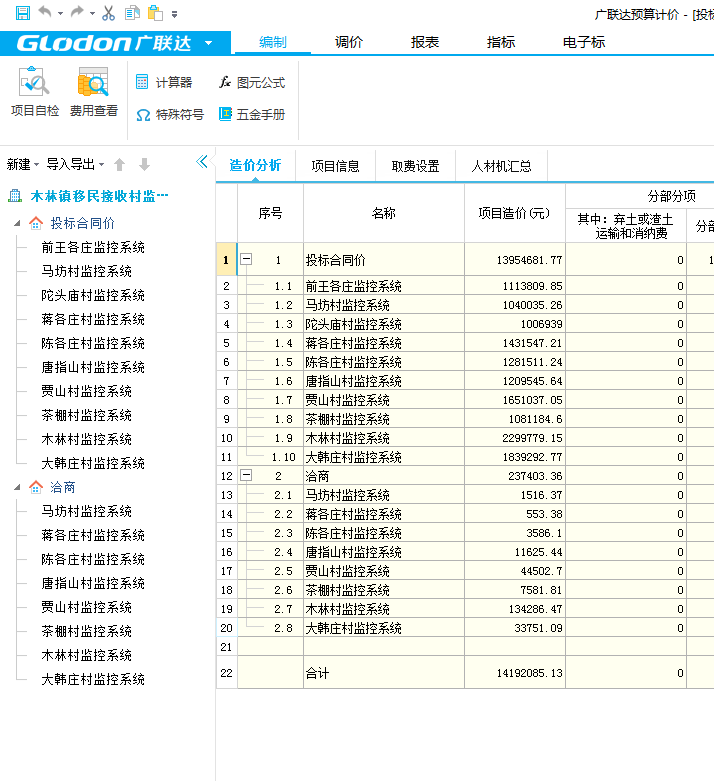Screen dimensions: 714x781
Task: Click the Copy icon in quick toolbar
Action: [x=132, y=12]
